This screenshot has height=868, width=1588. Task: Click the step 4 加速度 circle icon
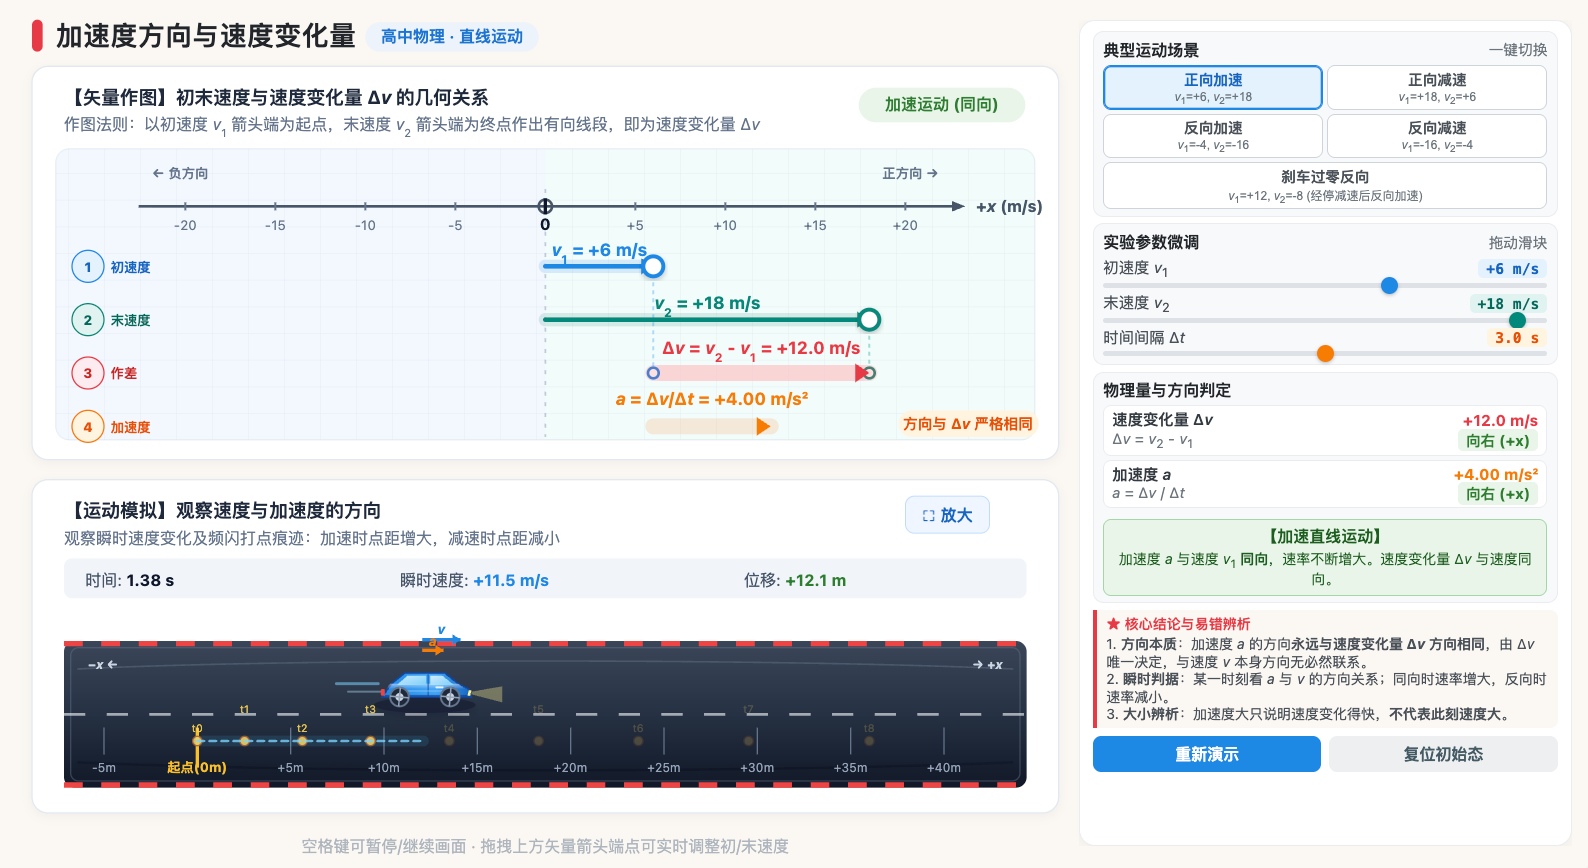point(88,427)
